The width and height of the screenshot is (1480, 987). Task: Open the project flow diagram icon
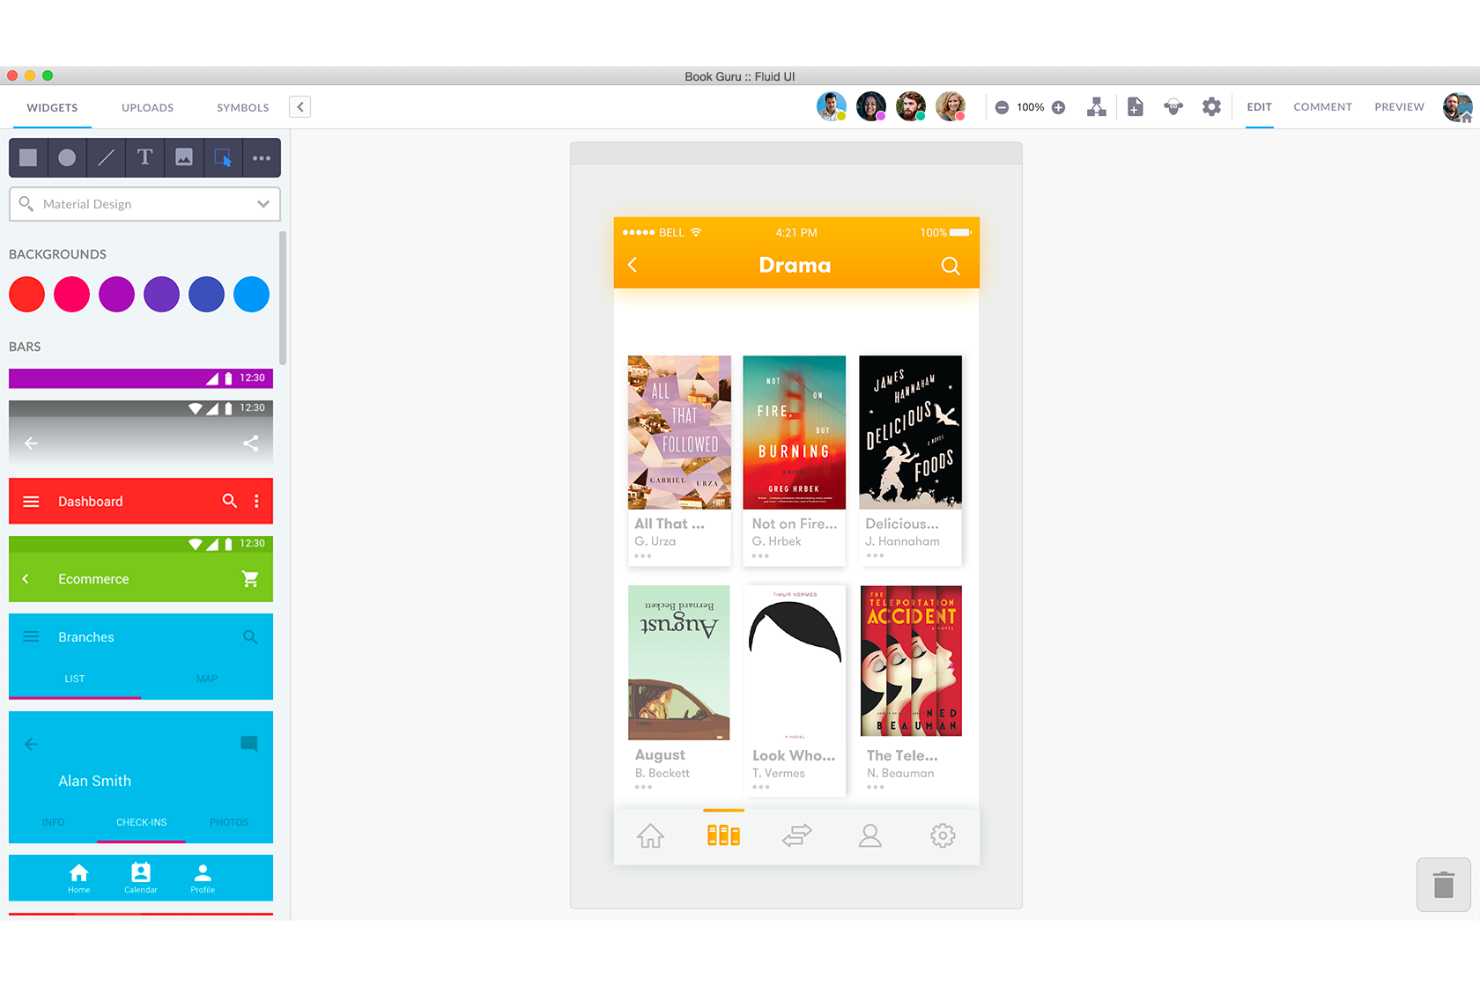(x=1096, y=107)
